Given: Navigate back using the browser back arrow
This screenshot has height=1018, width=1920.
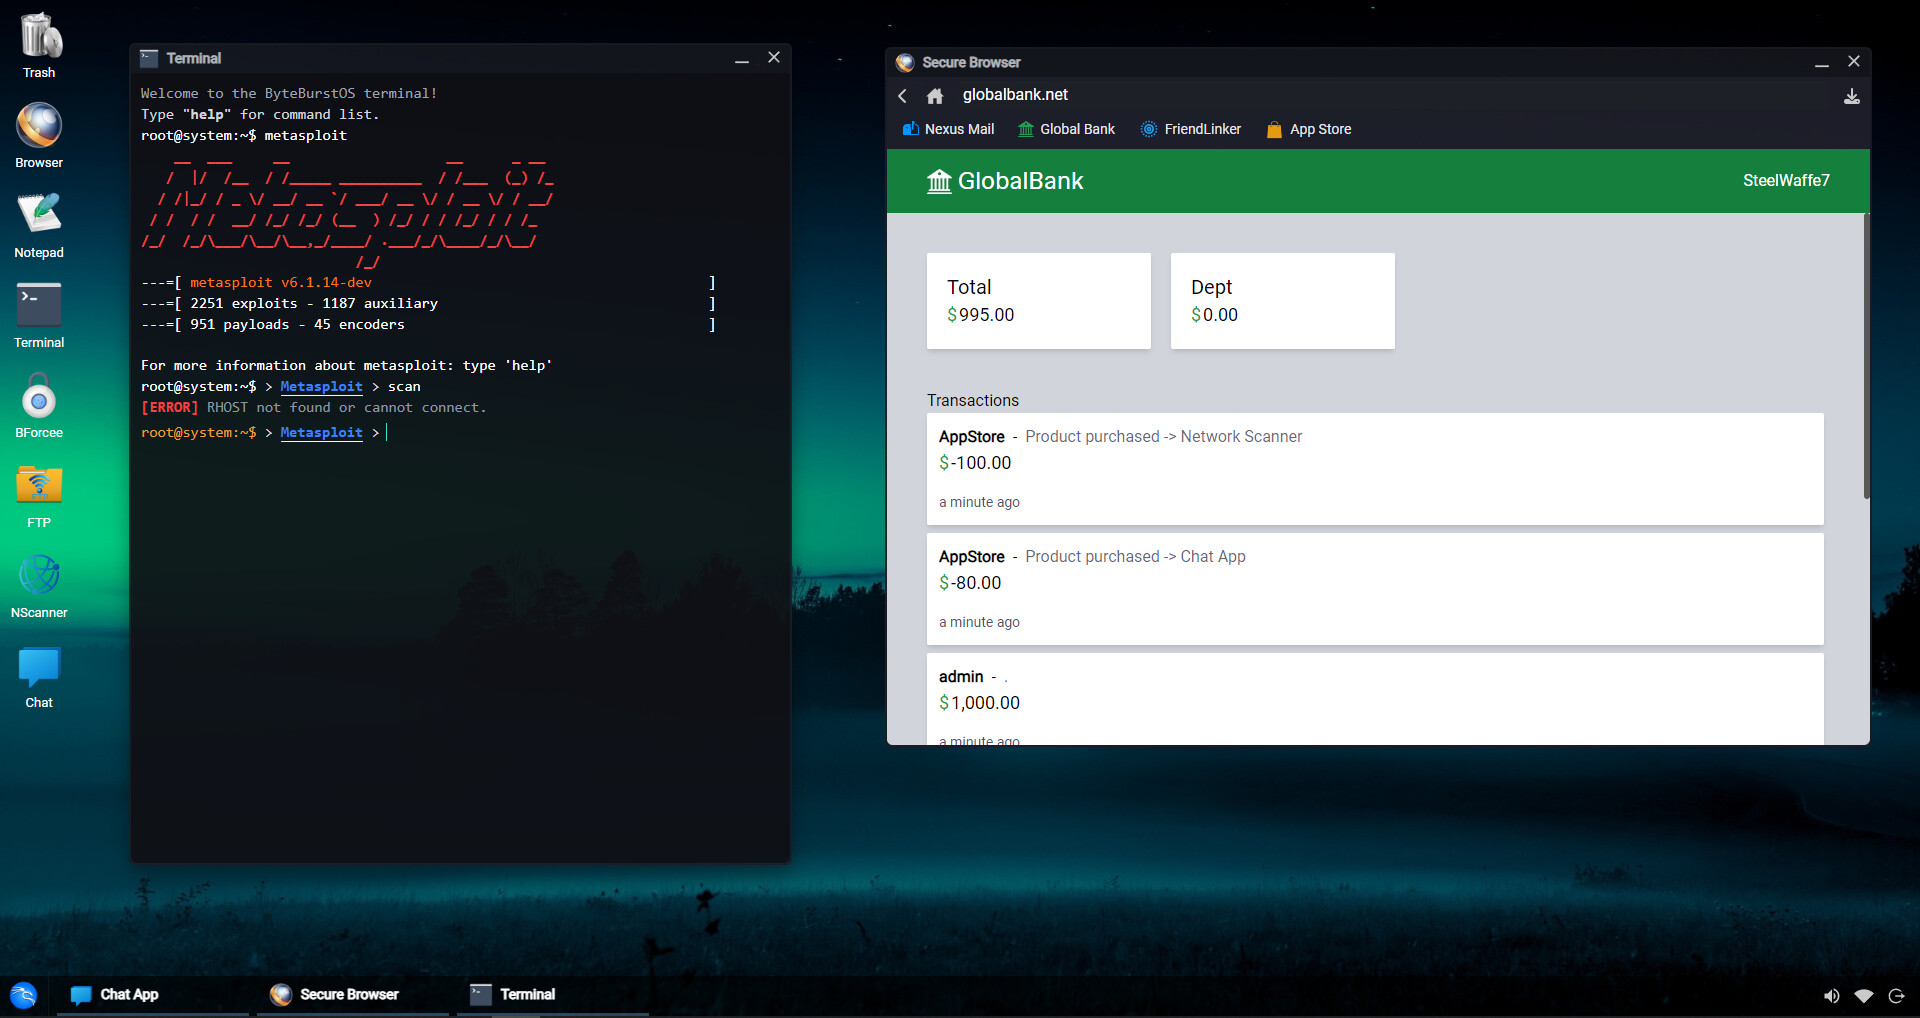Looking at the screenshot, I should coord(902,95).
